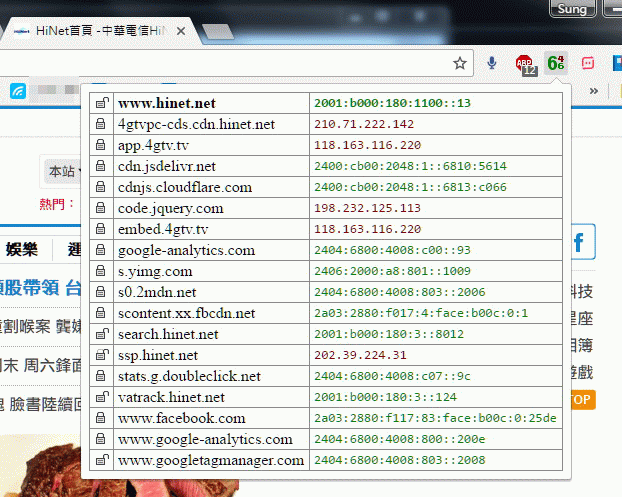Click the bookmark star icon
This screenshot has width=622, height=497.
point(460,63)
